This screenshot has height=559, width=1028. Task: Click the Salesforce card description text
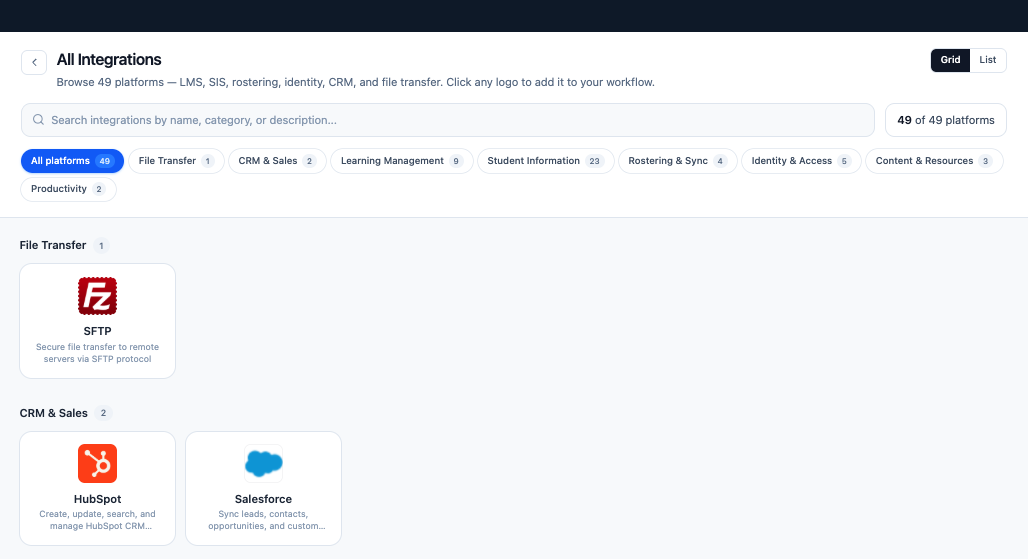pos(264,520)
